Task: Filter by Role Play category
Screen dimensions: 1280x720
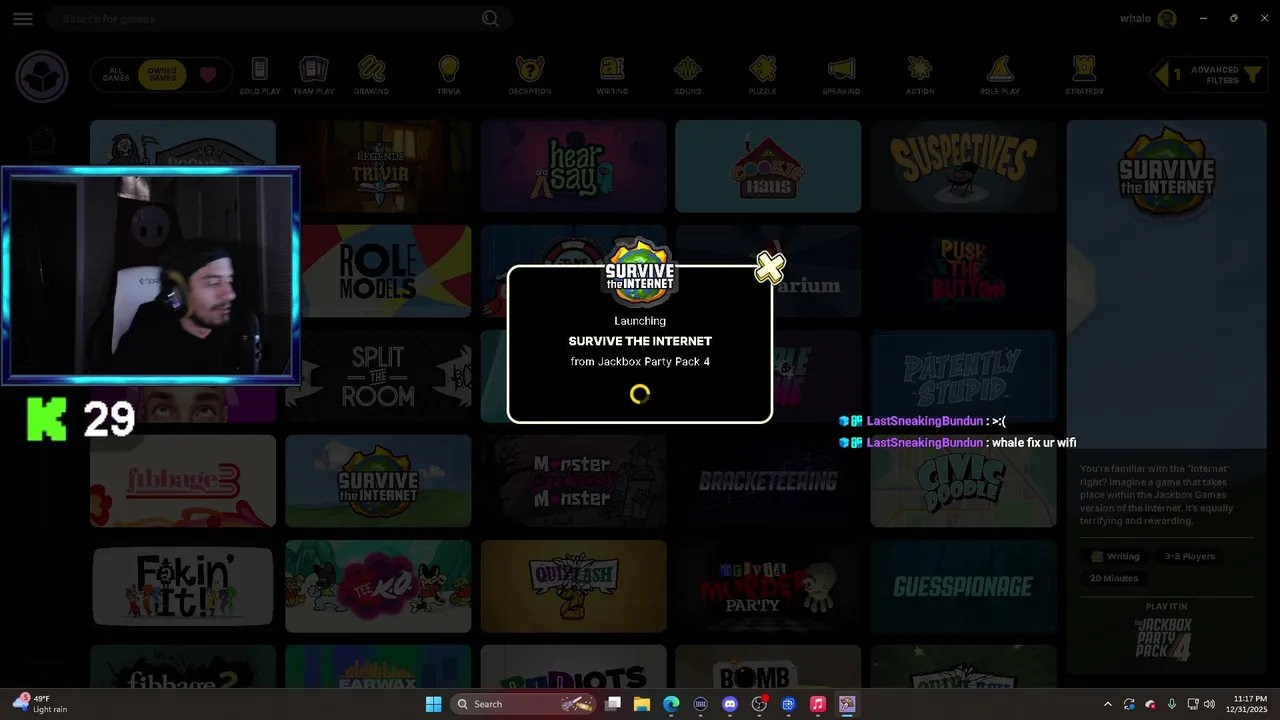Action: click(999, 76)
